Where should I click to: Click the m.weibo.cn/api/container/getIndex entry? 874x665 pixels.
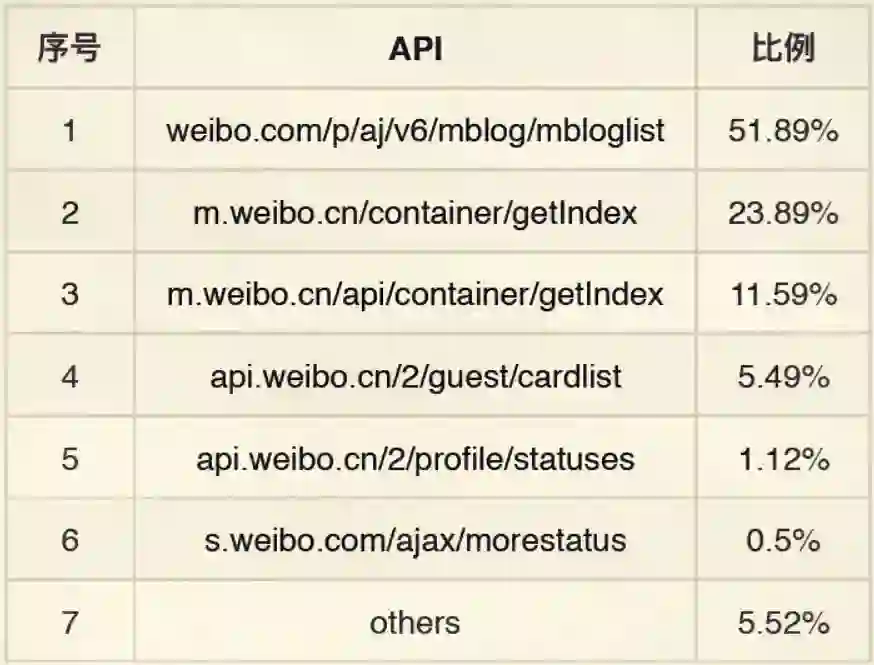(415, 295)
